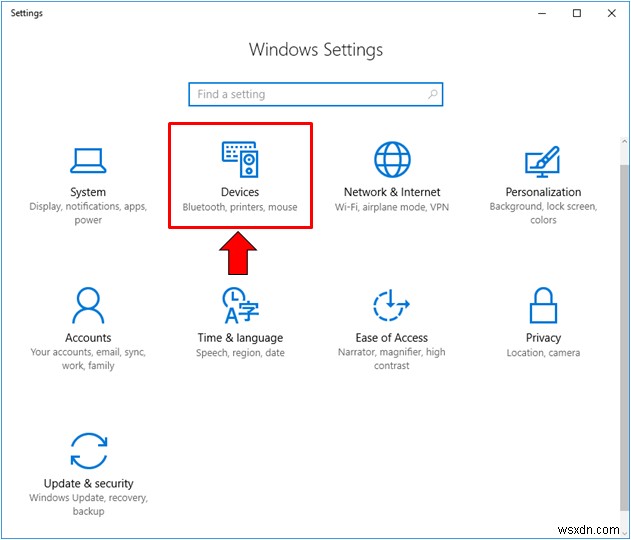
Task: Maximize the Settings window
Action: [x=577, y=13]
